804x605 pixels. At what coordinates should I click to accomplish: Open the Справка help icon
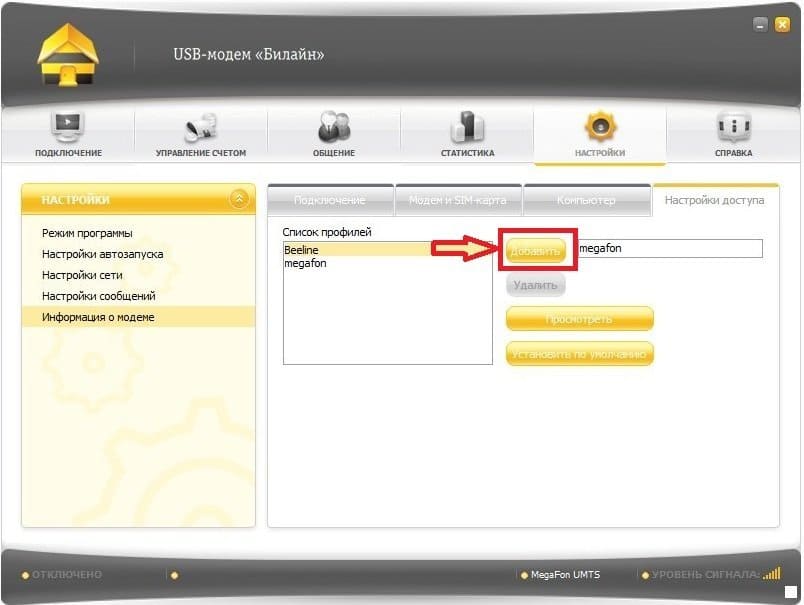pyautogui.click(x=733, y=126)
